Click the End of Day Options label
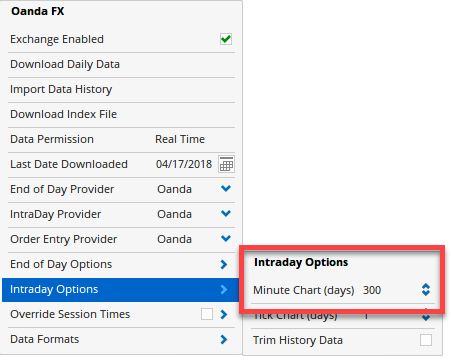 coord(61,264)
